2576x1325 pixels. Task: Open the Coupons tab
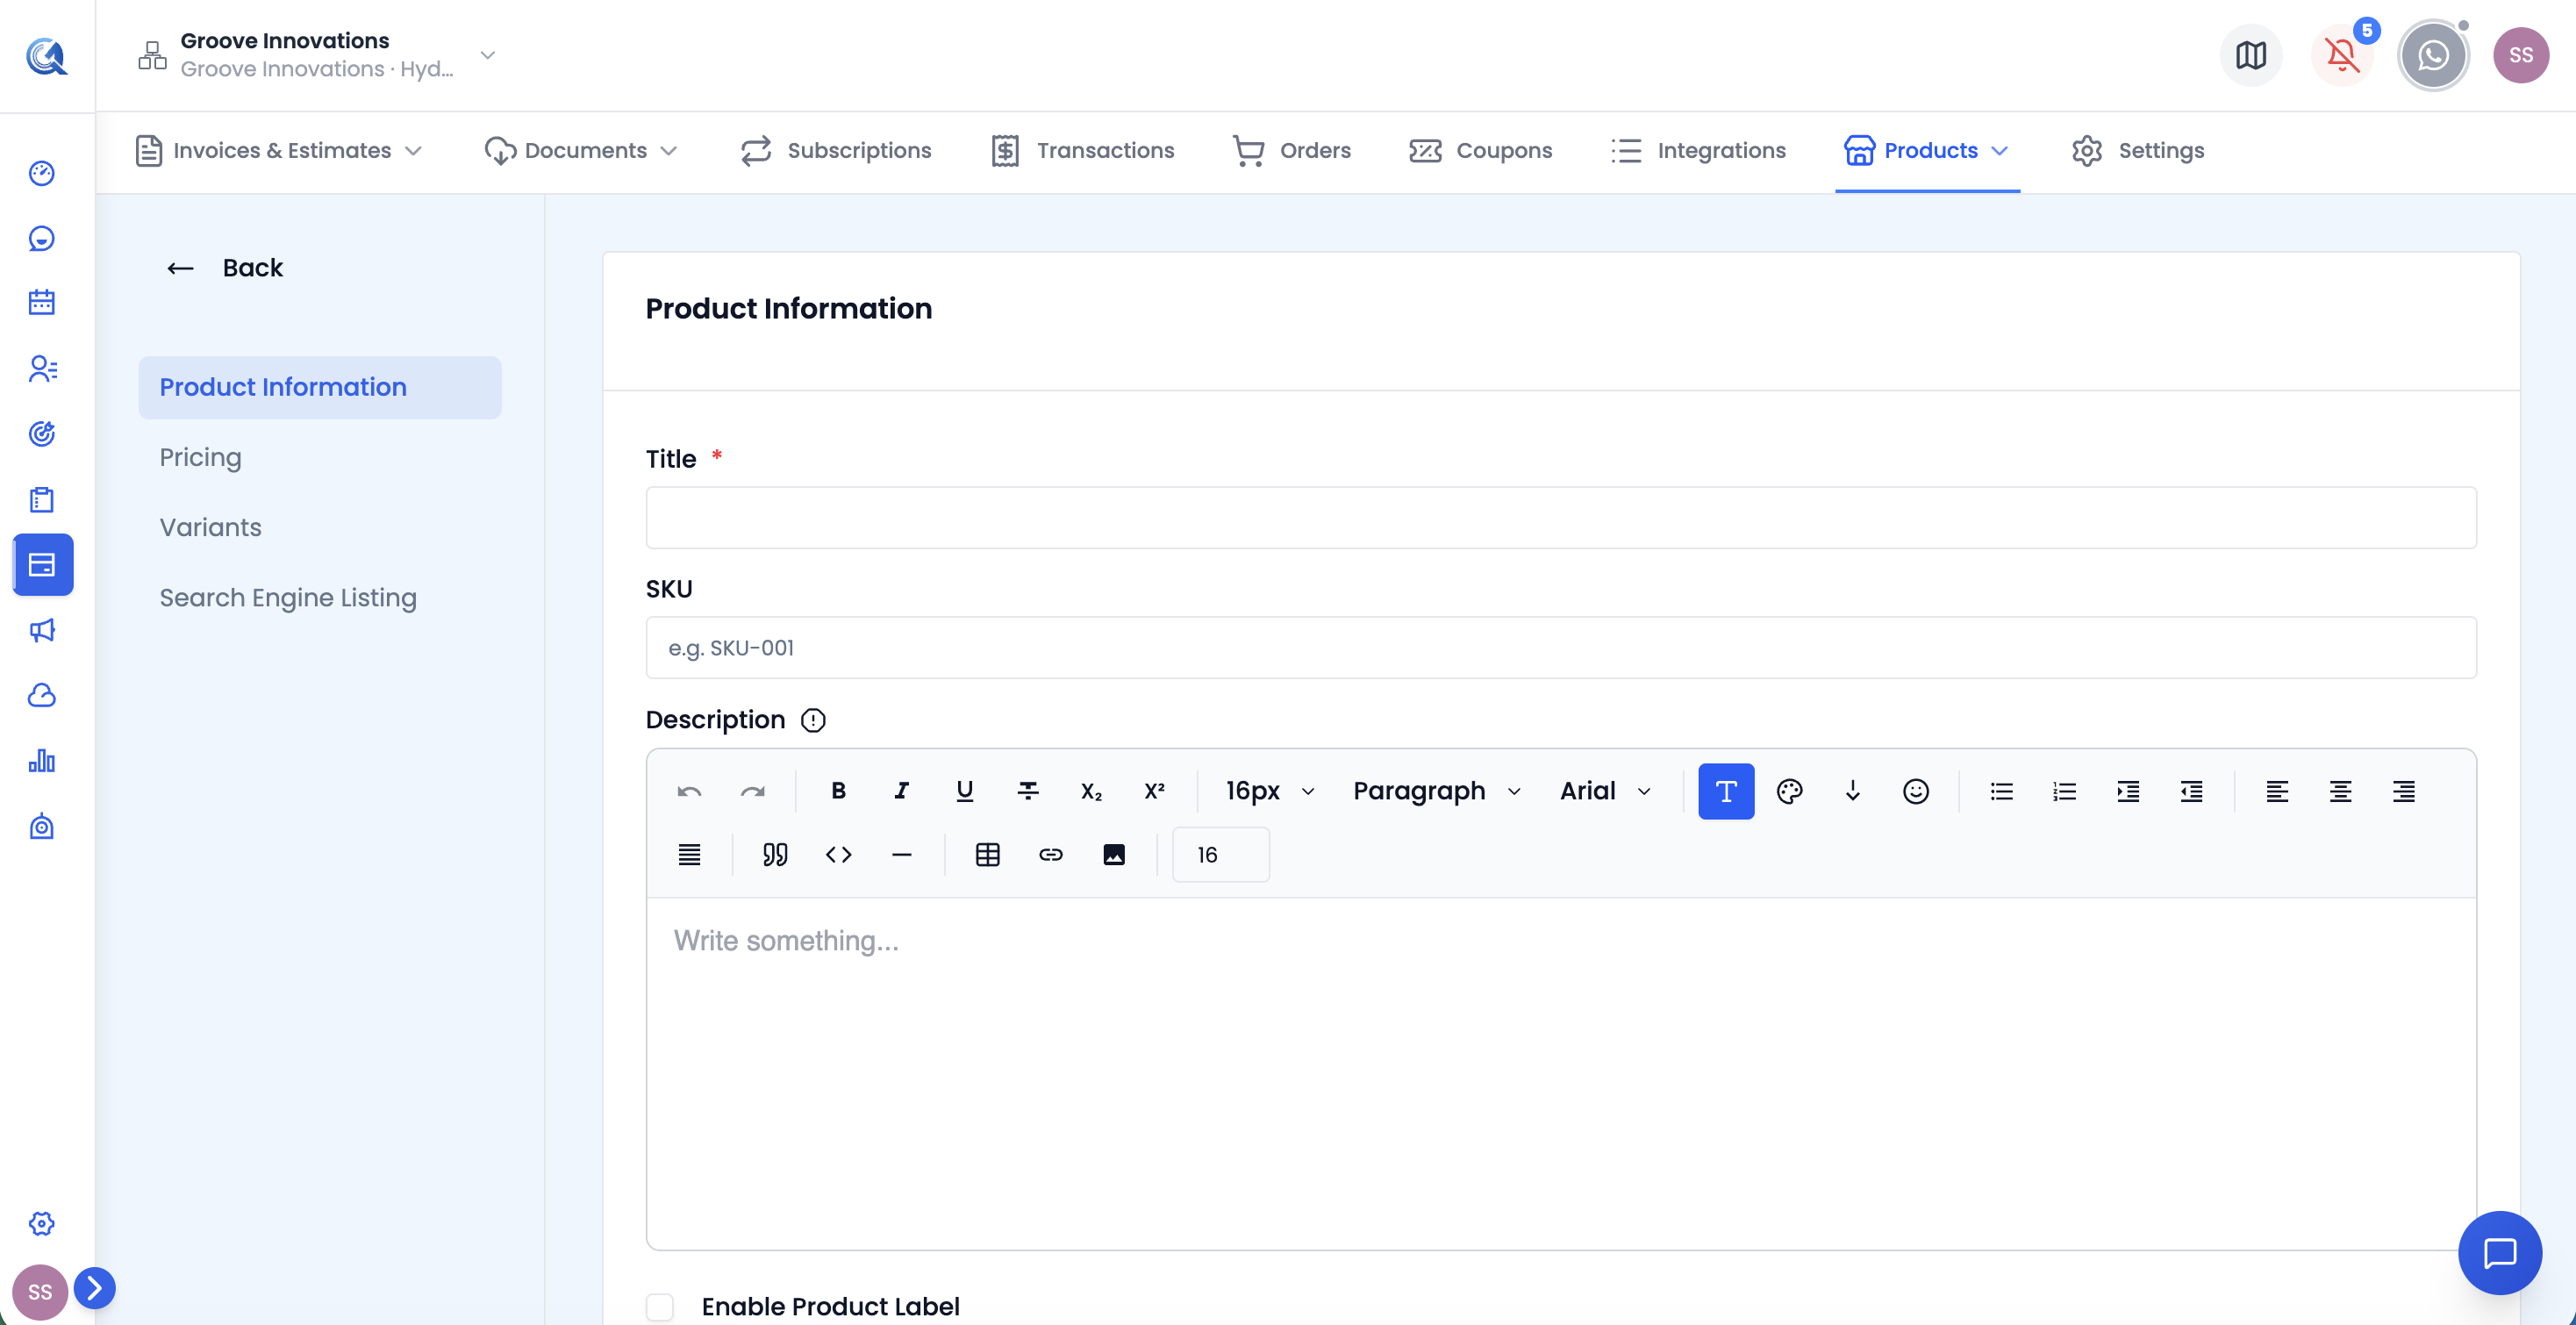[x=1481, y=150]
